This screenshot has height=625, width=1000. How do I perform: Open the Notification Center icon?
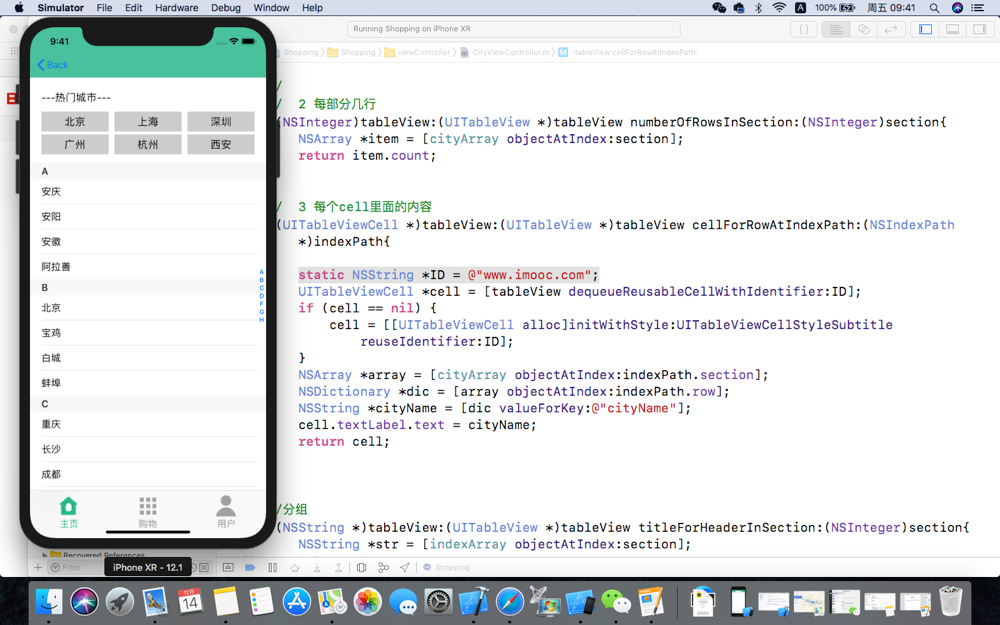pyautogui.click(x=978, y=8)
